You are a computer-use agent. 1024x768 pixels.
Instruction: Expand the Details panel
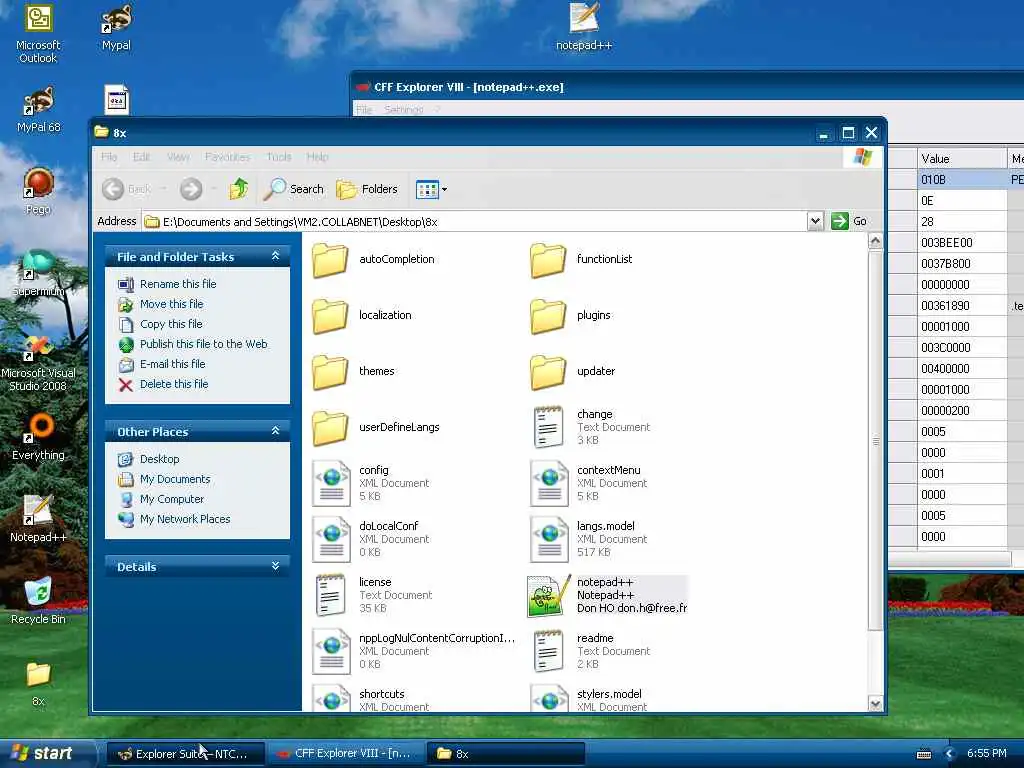click(x=276, y=566)
